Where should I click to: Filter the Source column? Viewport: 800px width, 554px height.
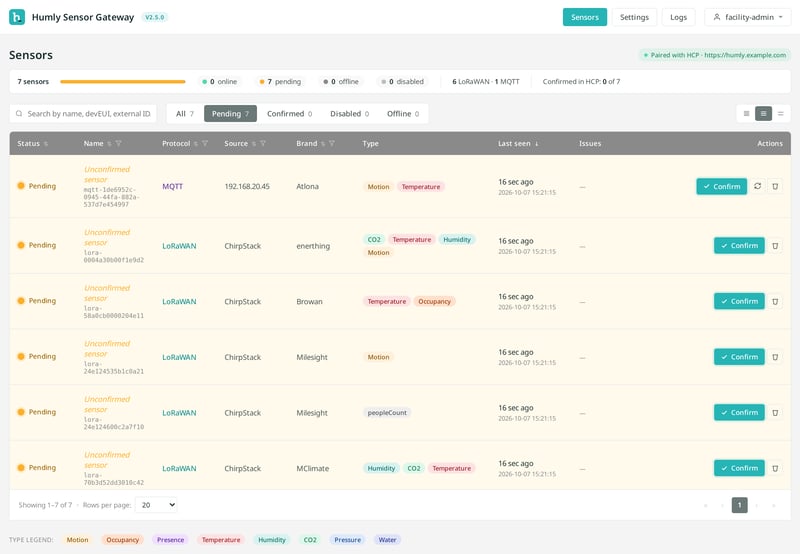[x=263, y=143]
